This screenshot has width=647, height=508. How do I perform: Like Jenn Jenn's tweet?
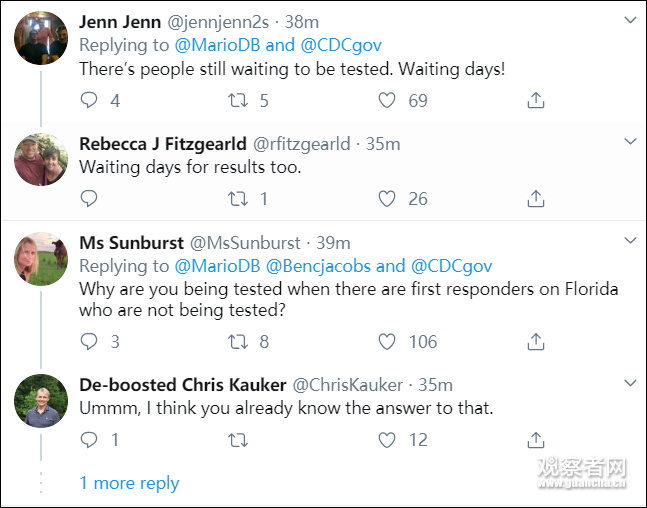387,100
